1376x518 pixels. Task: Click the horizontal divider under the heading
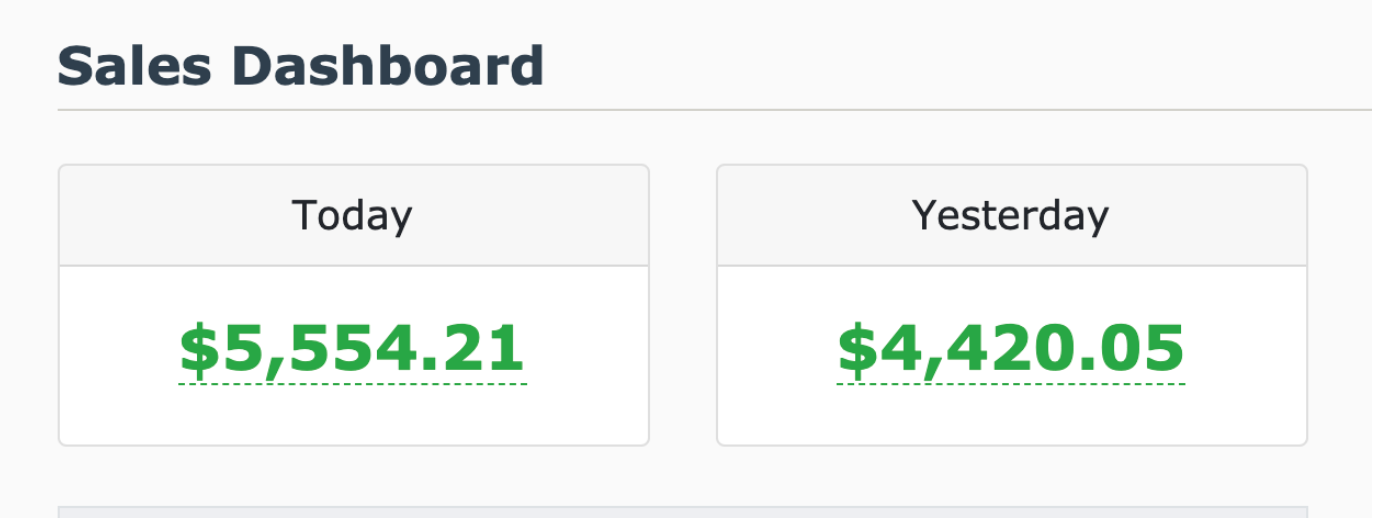[x=700, y=109]
